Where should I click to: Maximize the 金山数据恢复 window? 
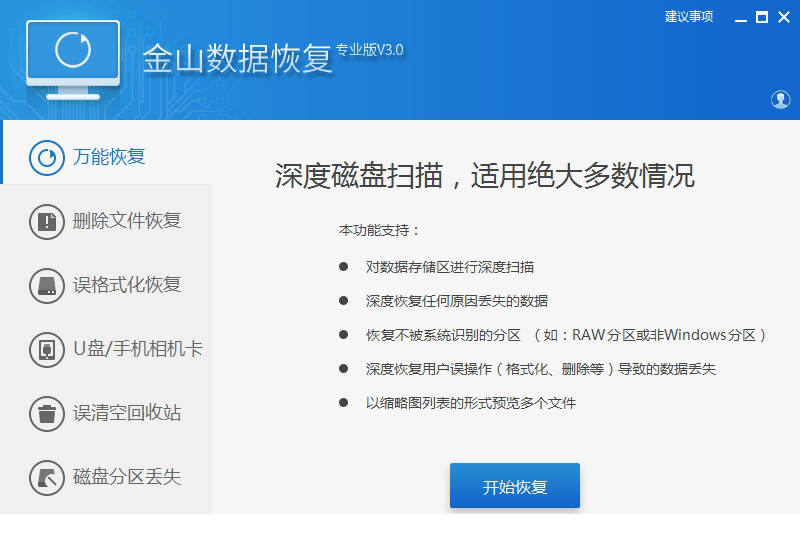pos(762,17)
